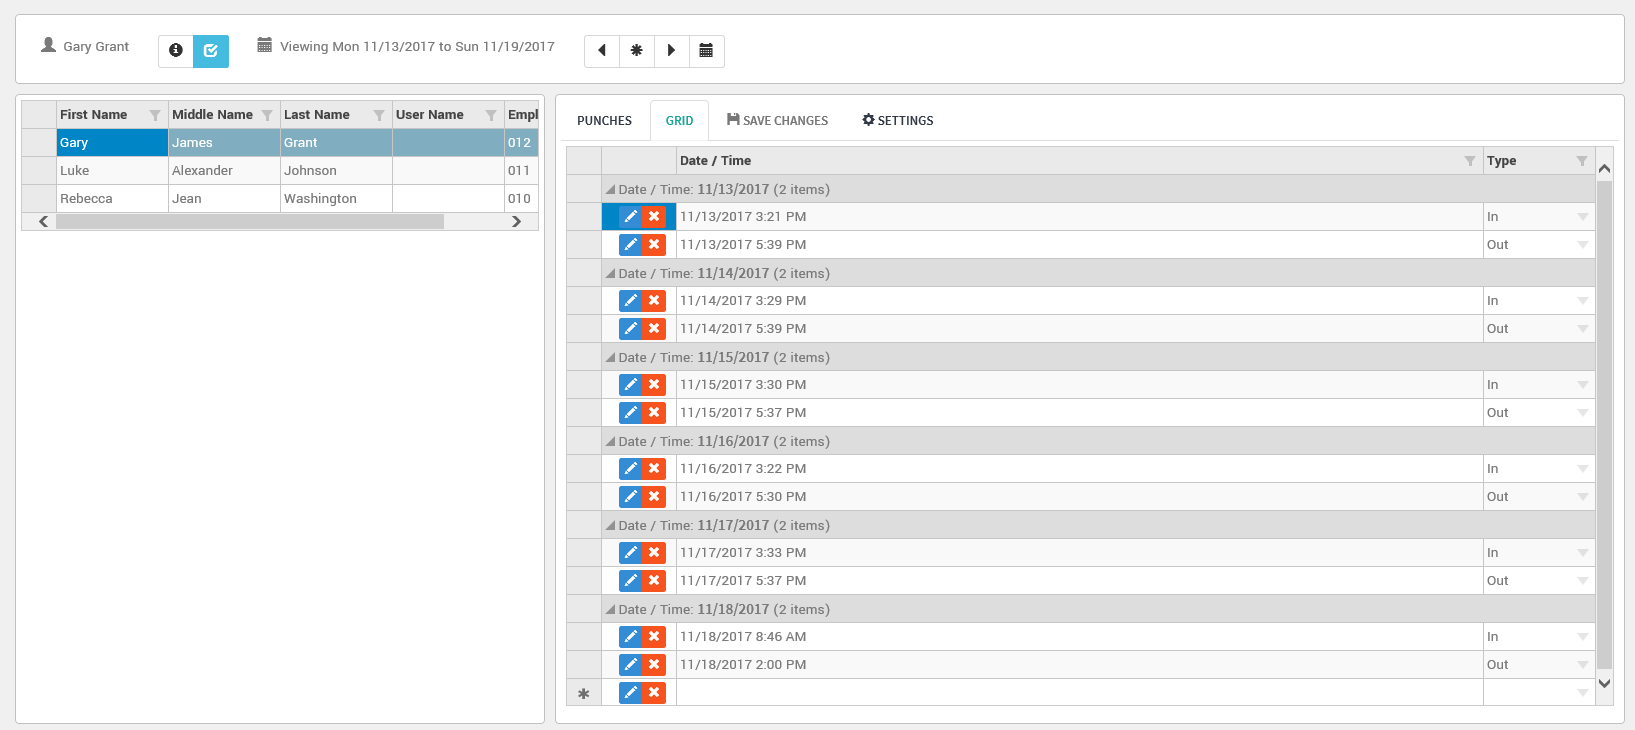Screen dimensions: 1635x730
Task: Filter the First Name column
Action: 155,115
